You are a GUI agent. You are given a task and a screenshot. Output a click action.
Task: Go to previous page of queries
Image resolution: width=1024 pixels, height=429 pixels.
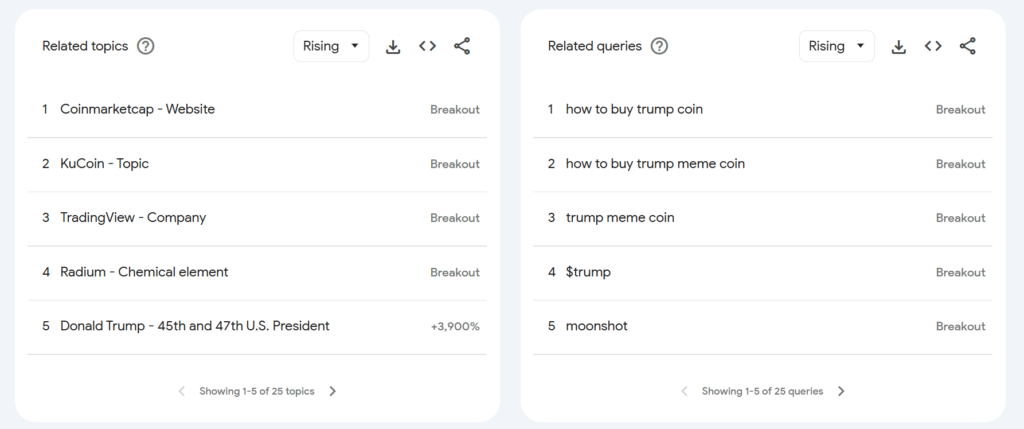click(x=684, y=391)
